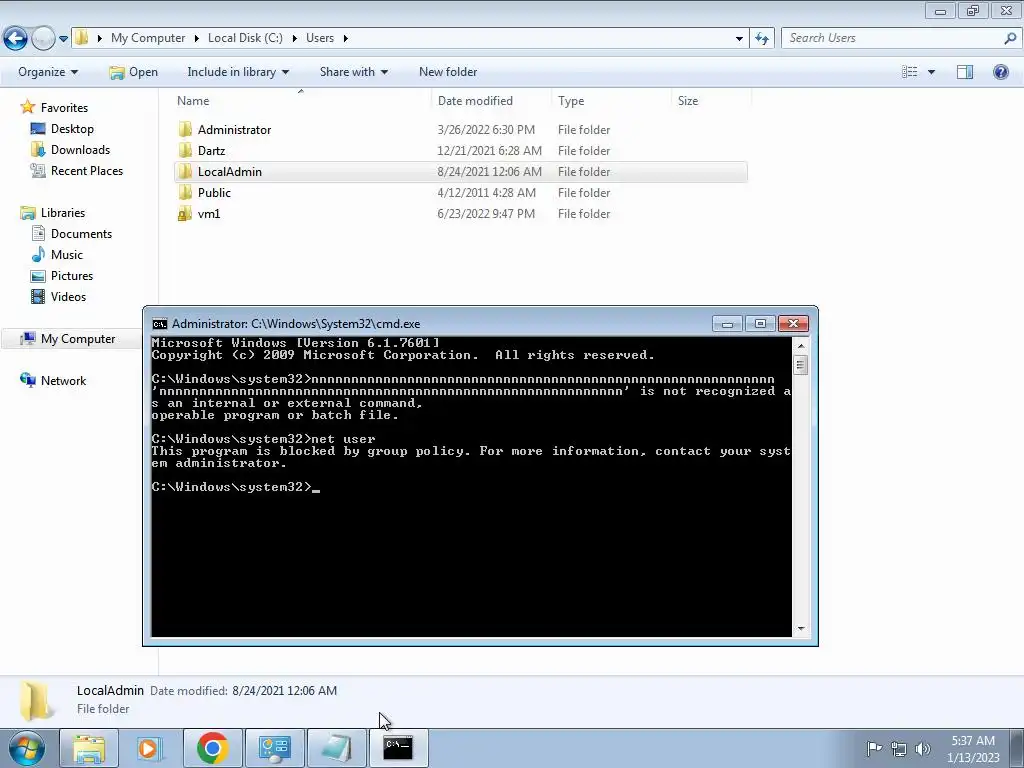1024x768 pixels.
Task: Open the view options dropdown arrow
Action: click(931, 72)
